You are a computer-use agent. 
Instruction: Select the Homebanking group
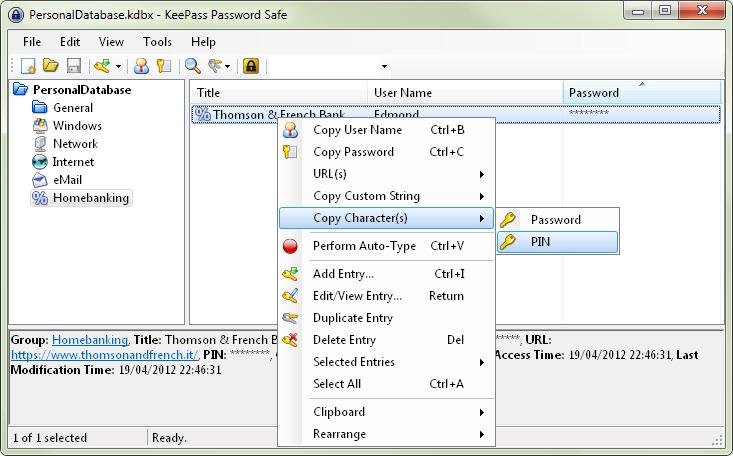tap(91, 198)
